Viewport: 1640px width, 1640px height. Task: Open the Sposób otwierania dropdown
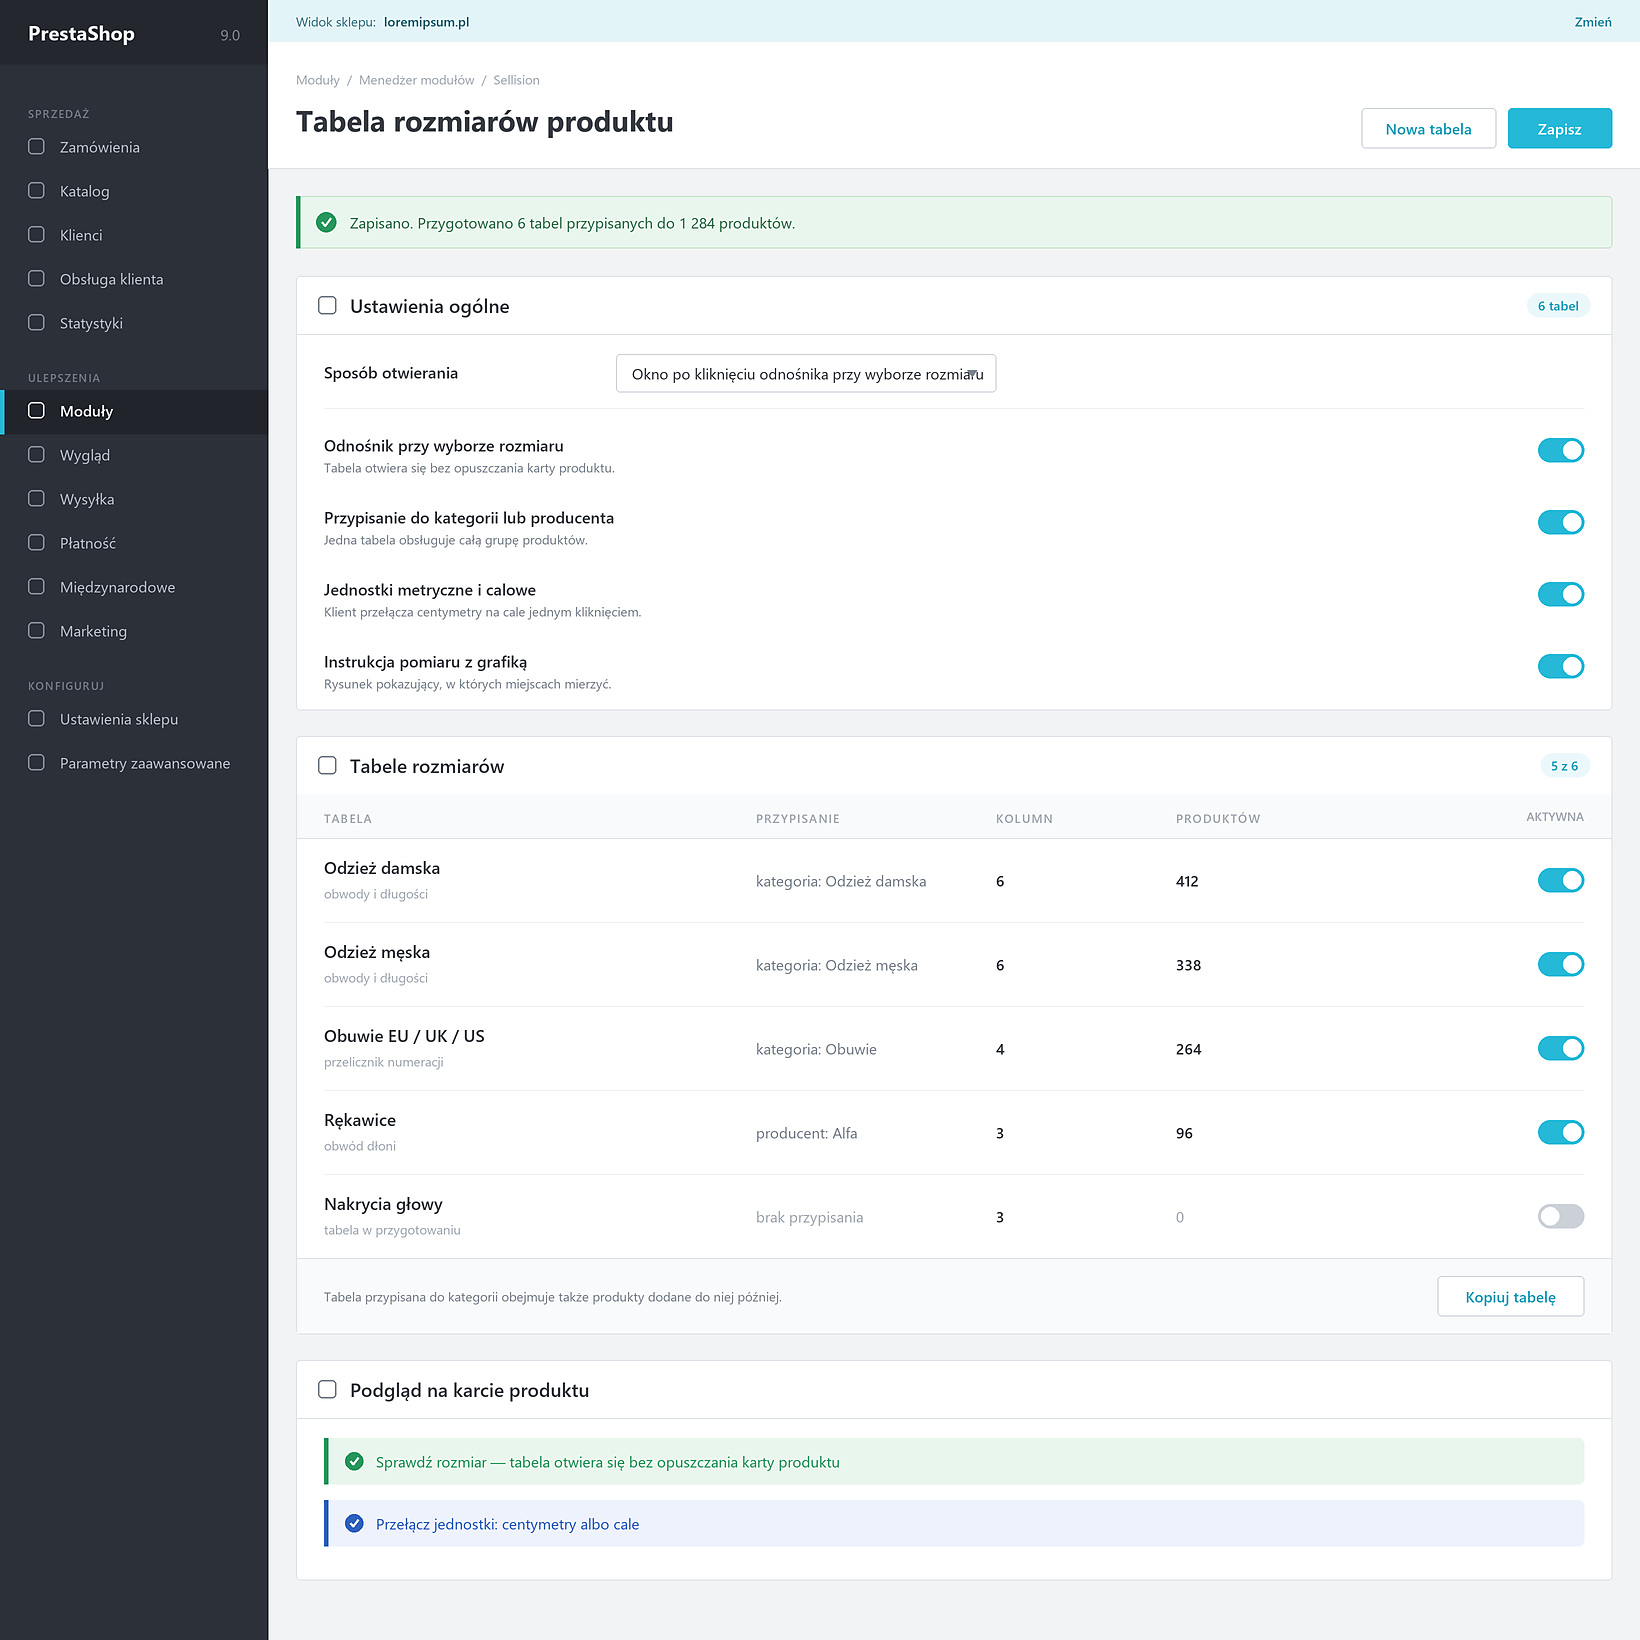point(806,374)
